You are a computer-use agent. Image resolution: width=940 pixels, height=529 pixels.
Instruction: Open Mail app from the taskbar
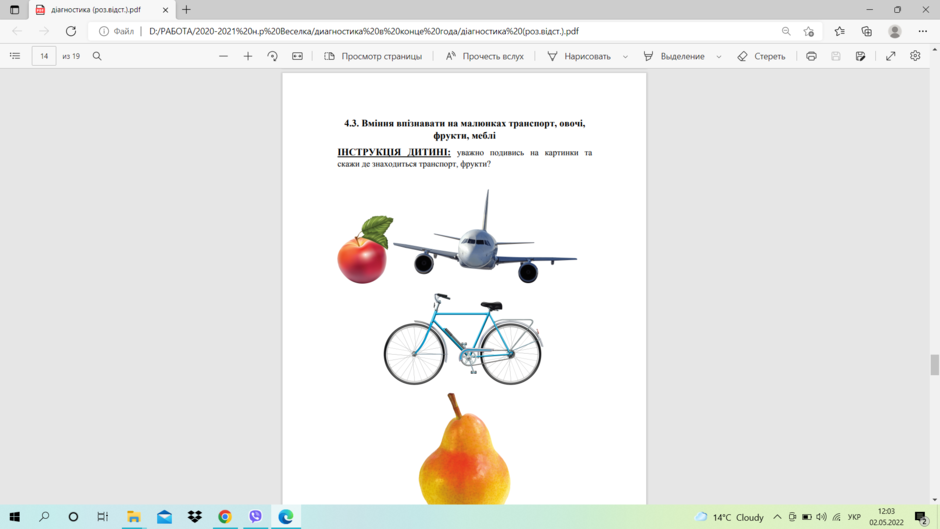coord(164,516)
